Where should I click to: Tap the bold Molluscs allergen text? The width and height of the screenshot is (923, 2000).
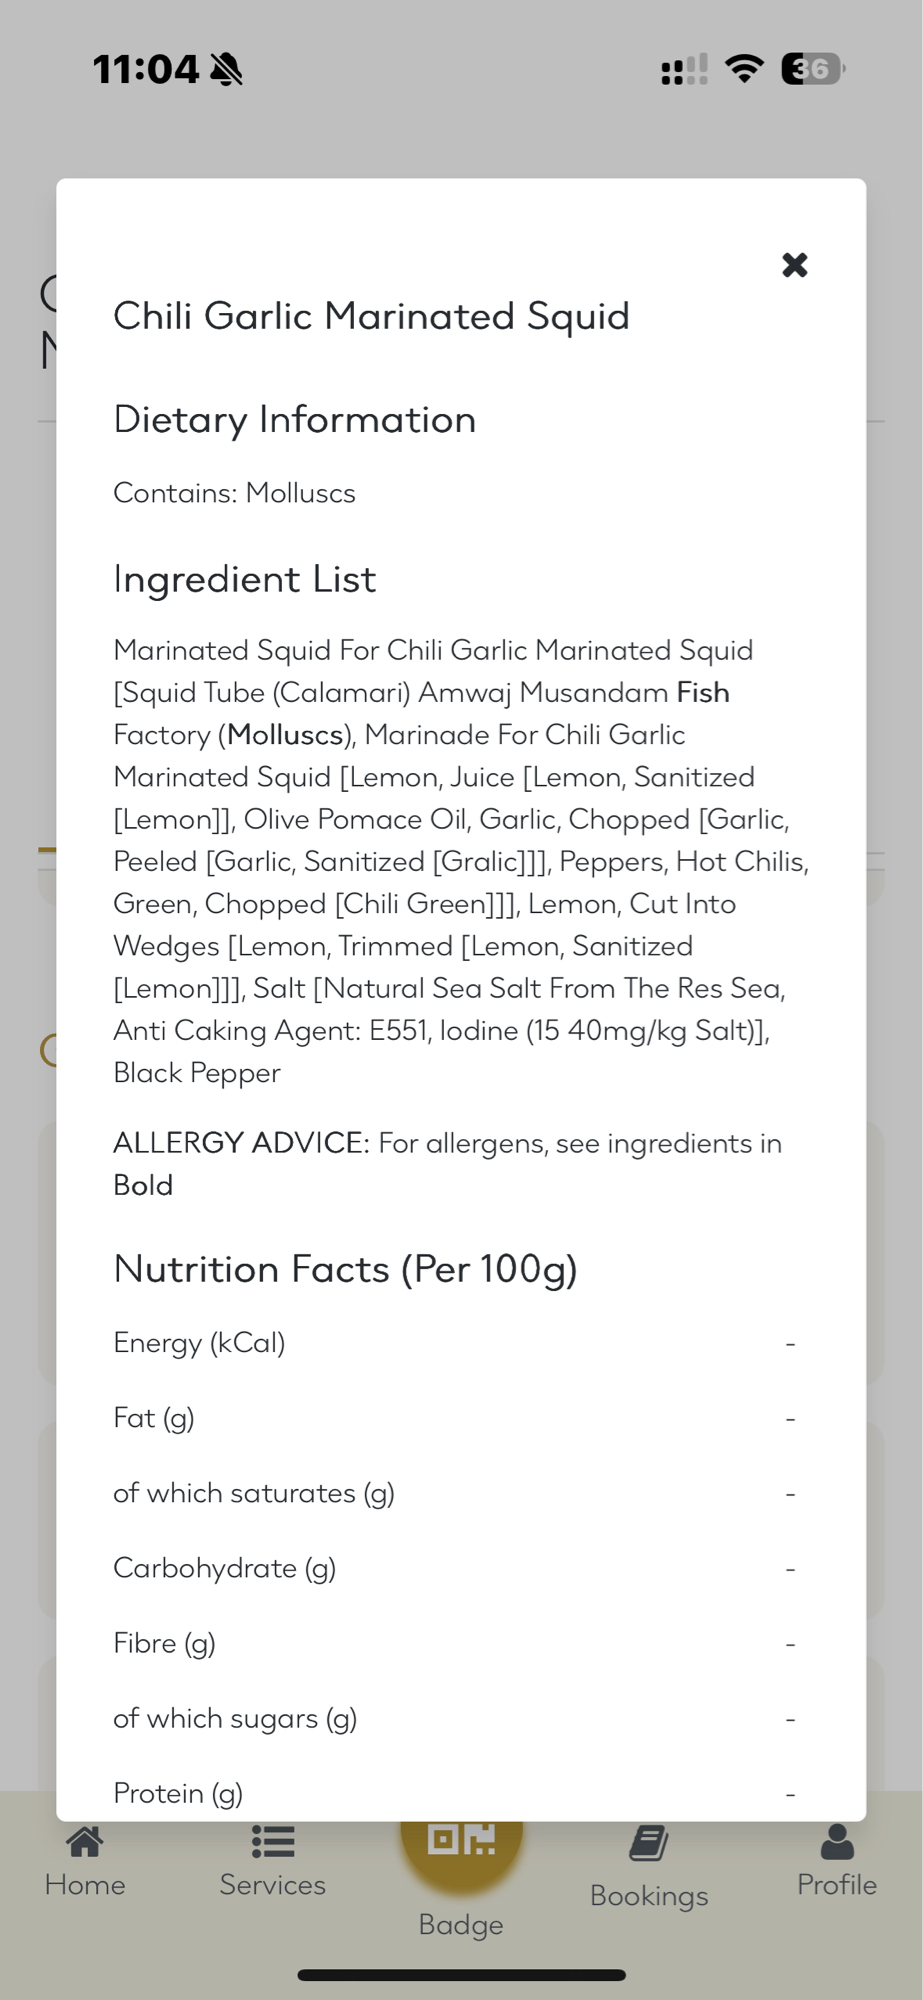coord(285,735)
